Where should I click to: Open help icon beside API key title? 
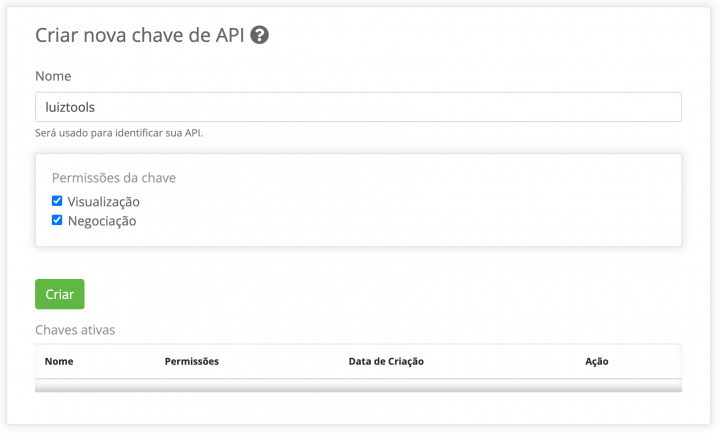(x=259, y=35)
